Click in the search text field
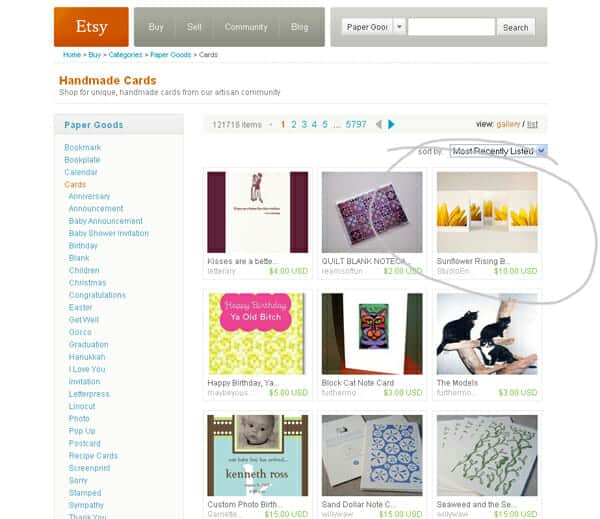The width and height of the screenshot is (600, 519). 451,27
